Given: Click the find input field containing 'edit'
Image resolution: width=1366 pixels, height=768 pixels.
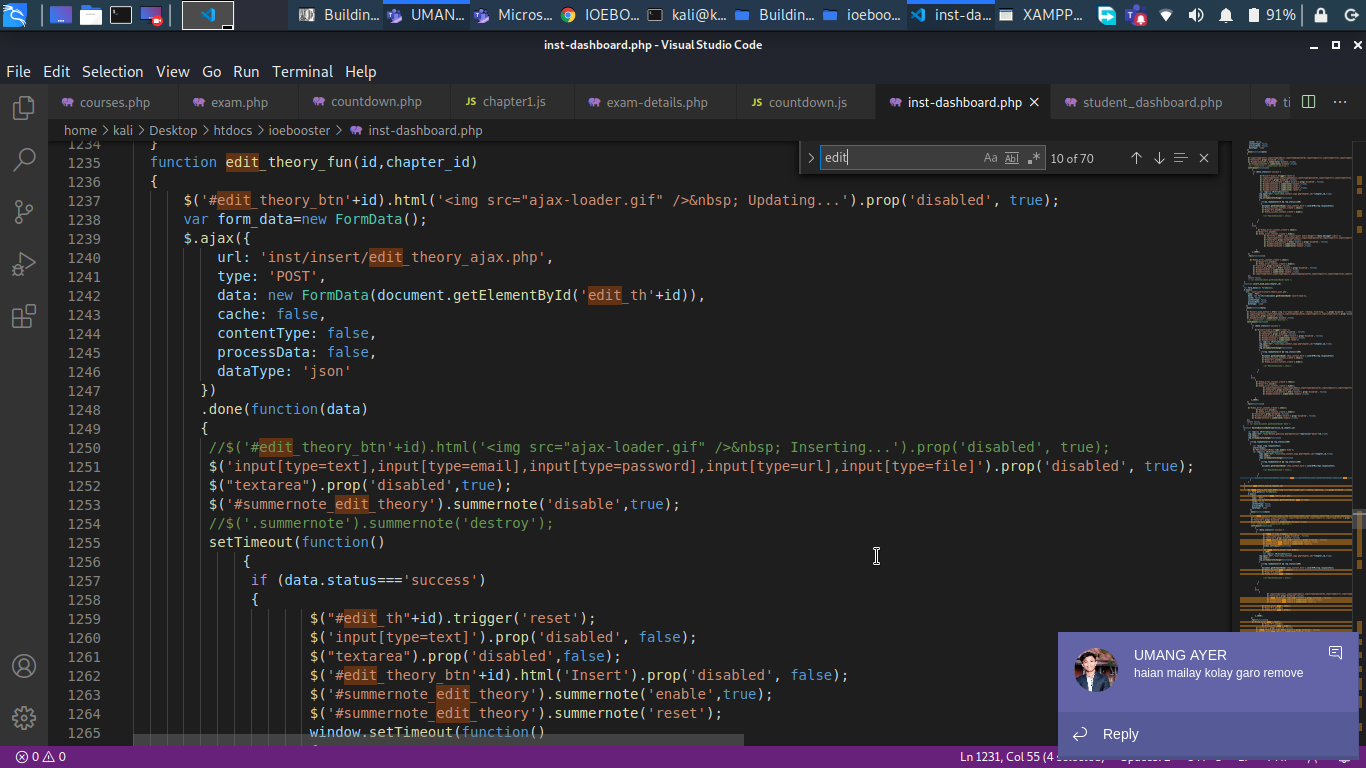Looking at the screenshot, I should [900, 158].
